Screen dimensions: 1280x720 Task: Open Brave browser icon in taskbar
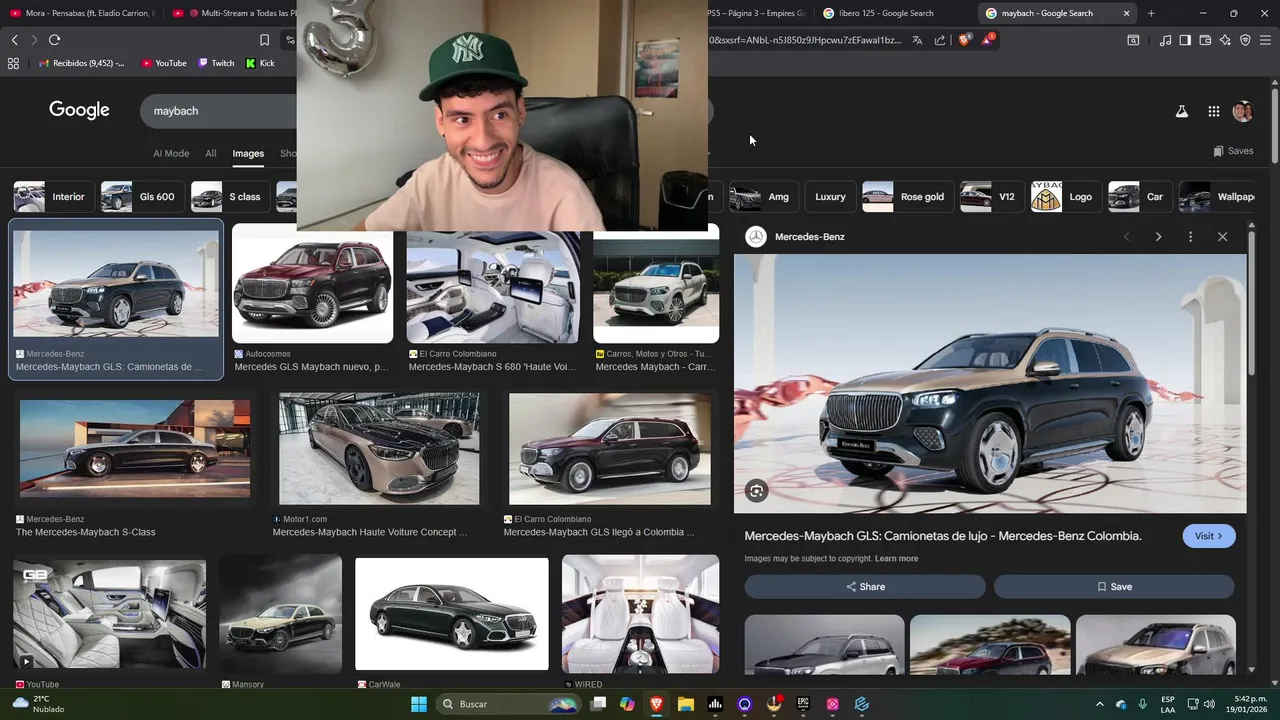(656, 704)
